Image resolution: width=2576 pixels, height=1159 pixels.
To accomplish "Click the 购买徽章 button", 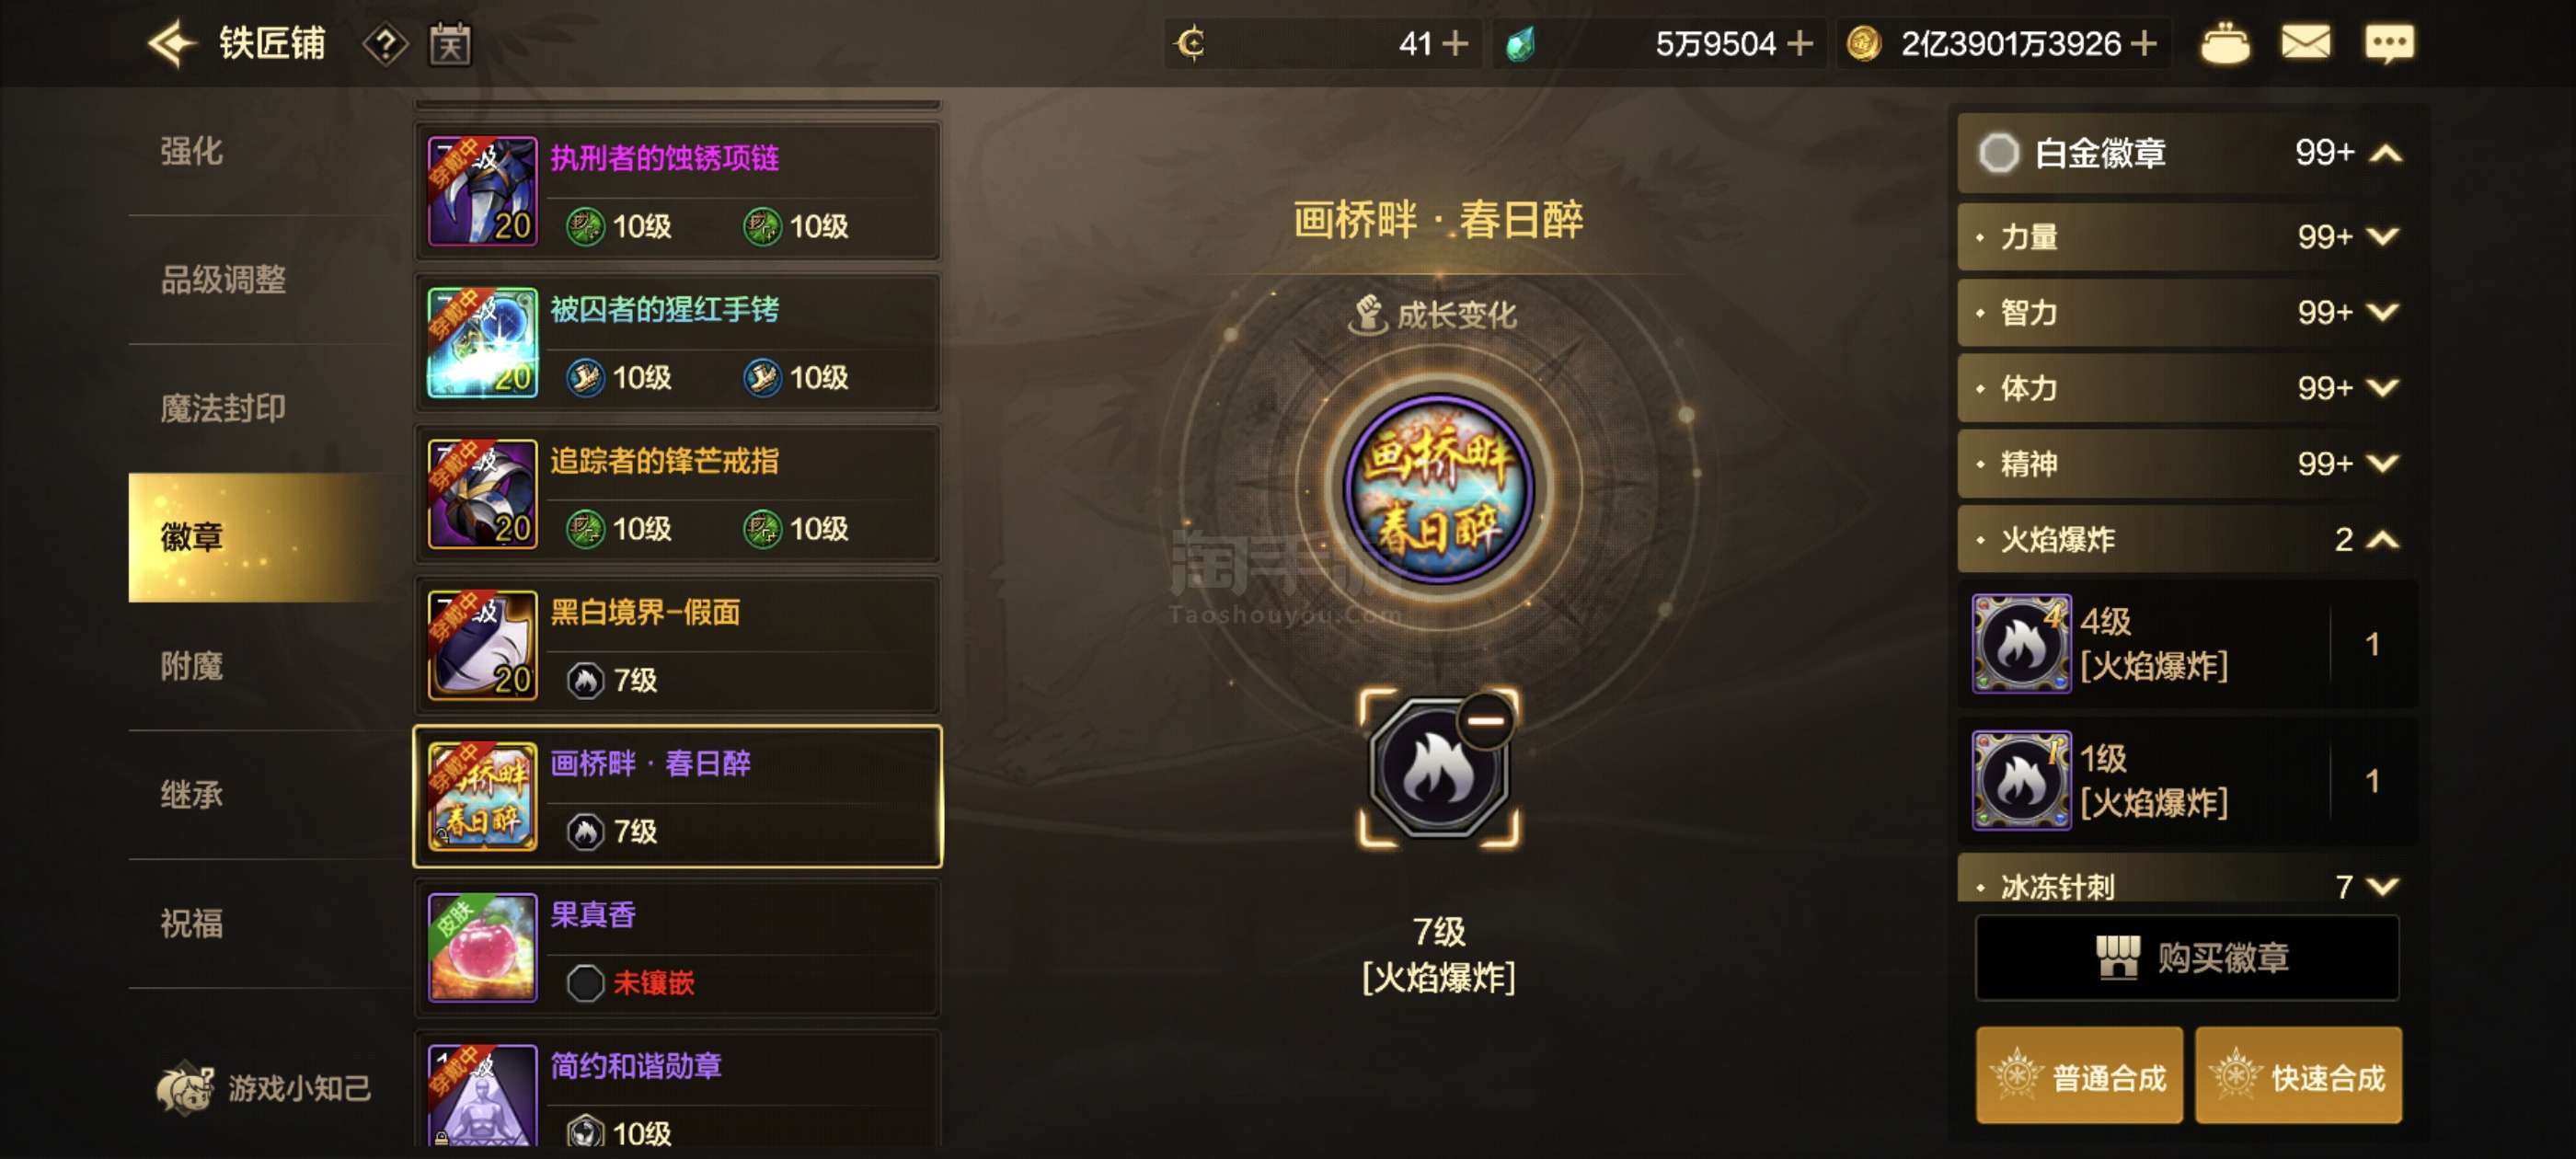I will point(2186,957).
